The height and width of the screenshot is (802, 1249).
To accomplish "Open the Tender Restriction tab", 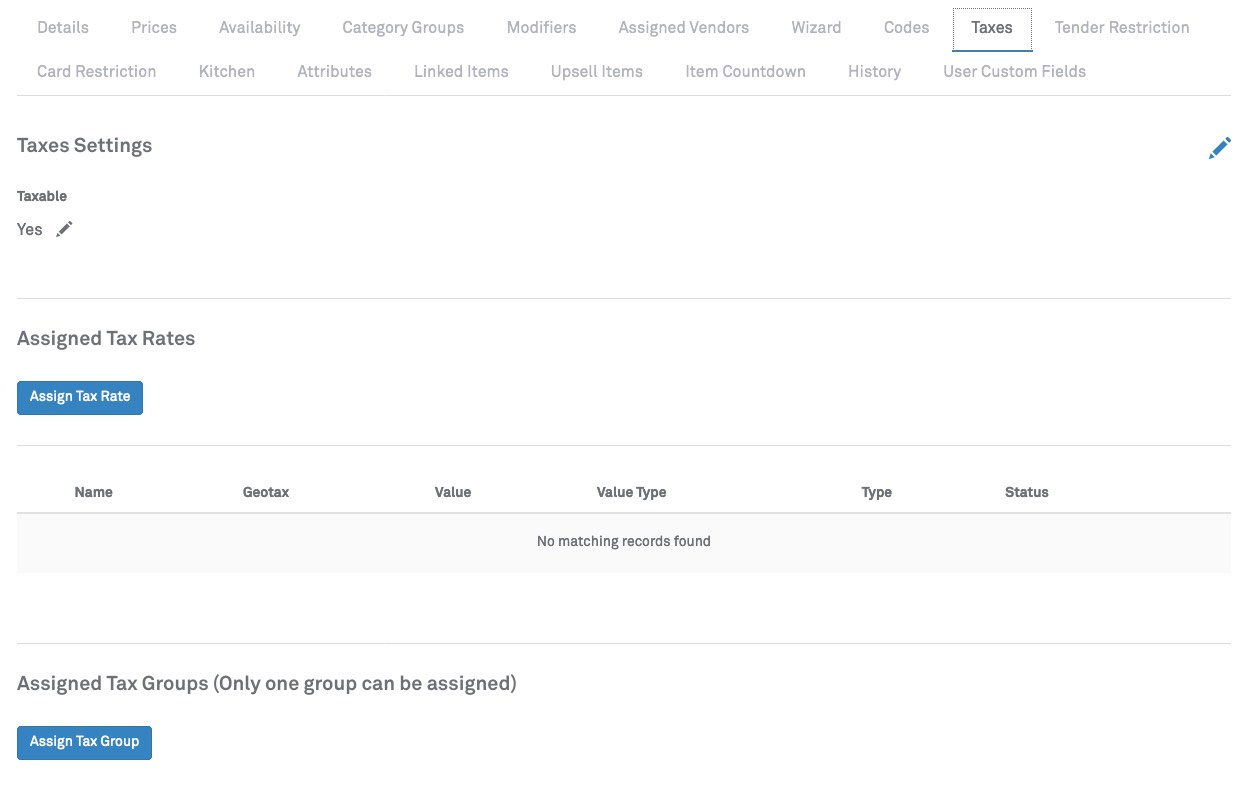I will 1121,28.
